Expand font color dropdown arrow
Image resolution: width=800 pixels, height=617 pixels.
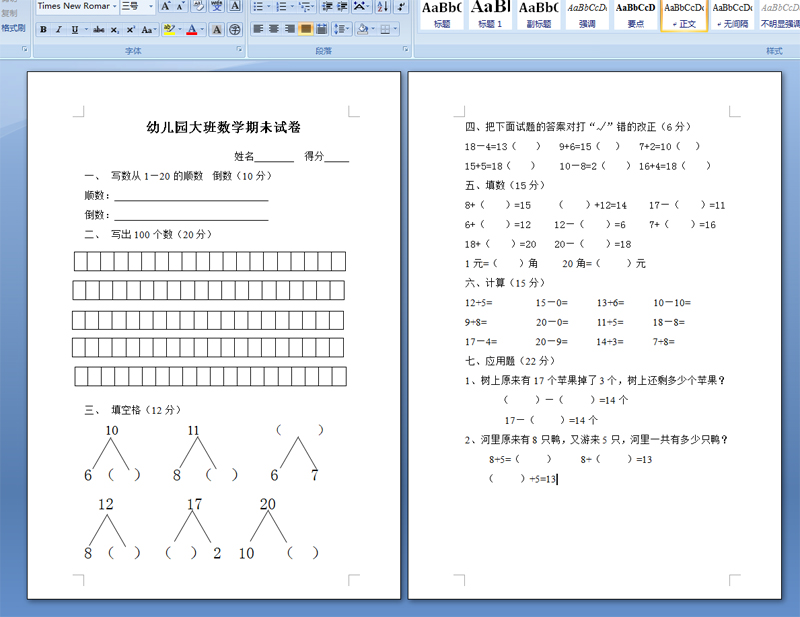(x=202, y=30)
